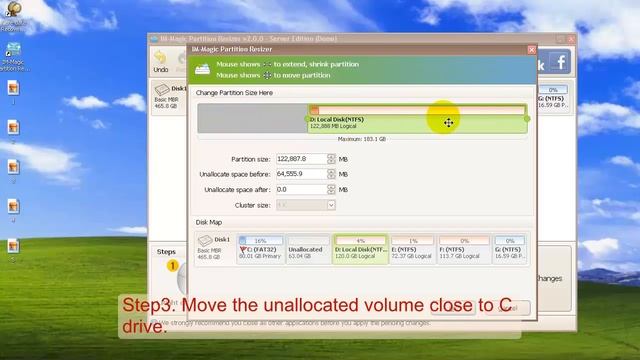This screenshot has height=360, width=640.
Task: Click the keyboard-hand icon in the green banner
Action: [202, 69]
